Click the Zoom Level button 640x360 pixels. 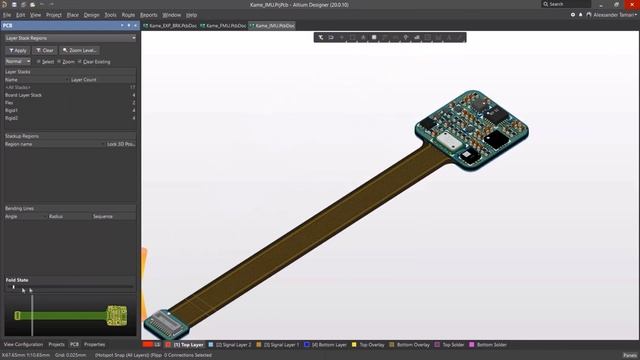[x=80, y=50]
